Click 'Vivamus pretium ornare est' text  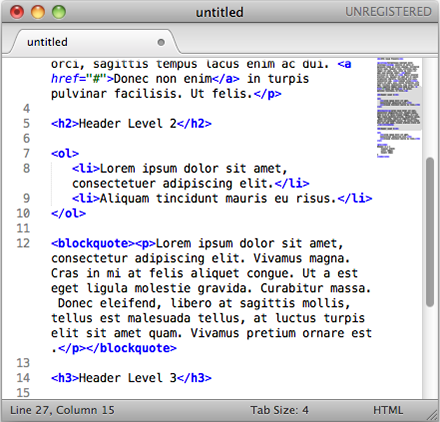pos(281,333)
